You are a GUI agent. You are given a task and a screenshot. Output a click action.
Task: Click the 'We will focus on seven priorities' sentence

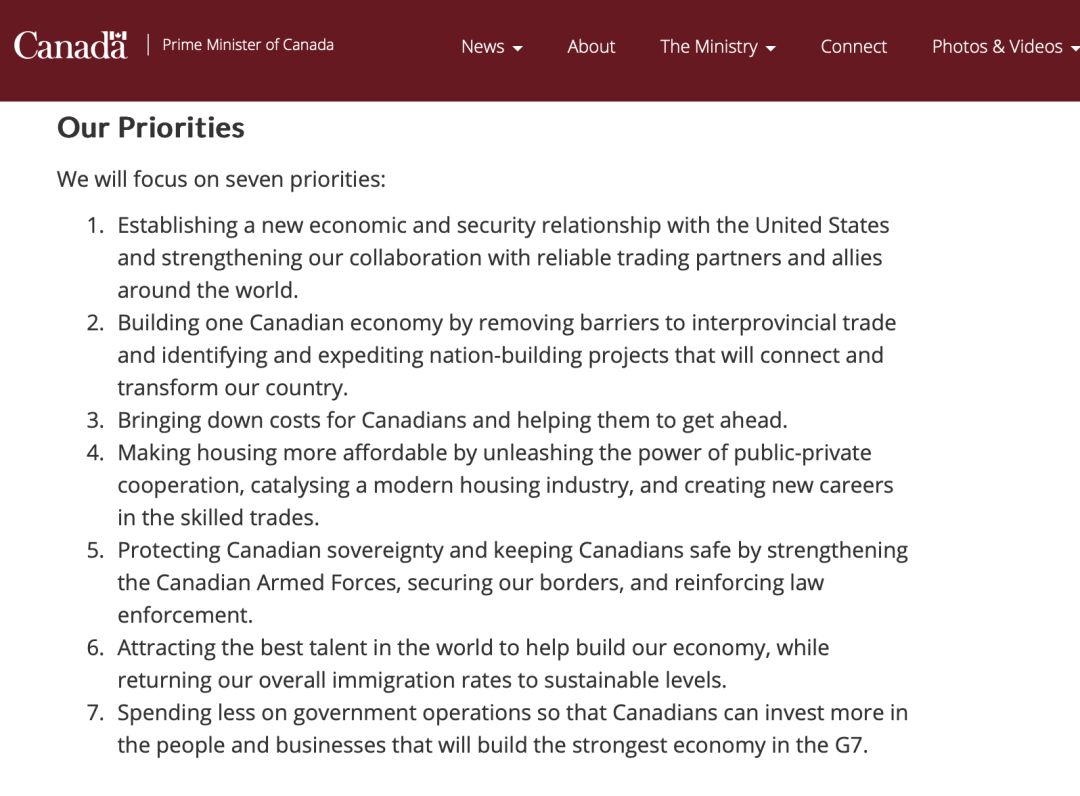221,179
